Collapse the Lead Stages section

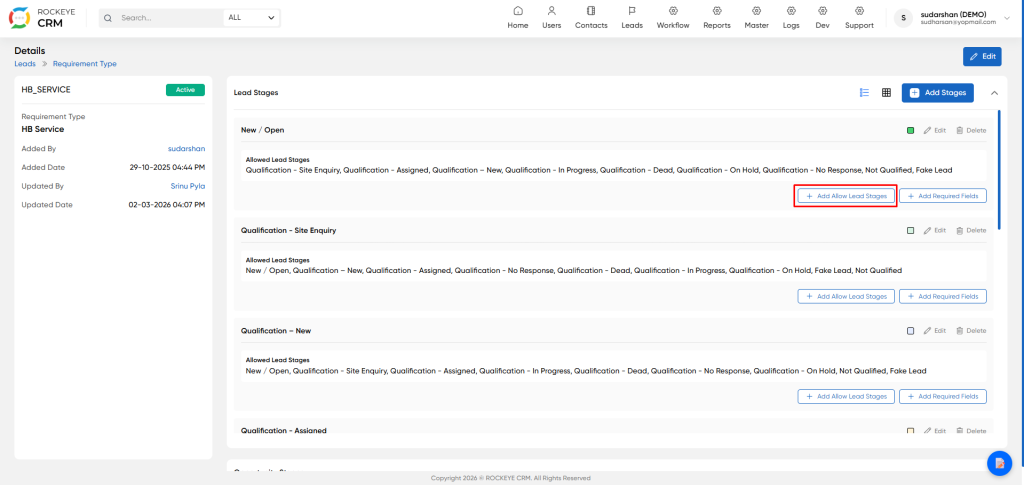pos(994,93)
